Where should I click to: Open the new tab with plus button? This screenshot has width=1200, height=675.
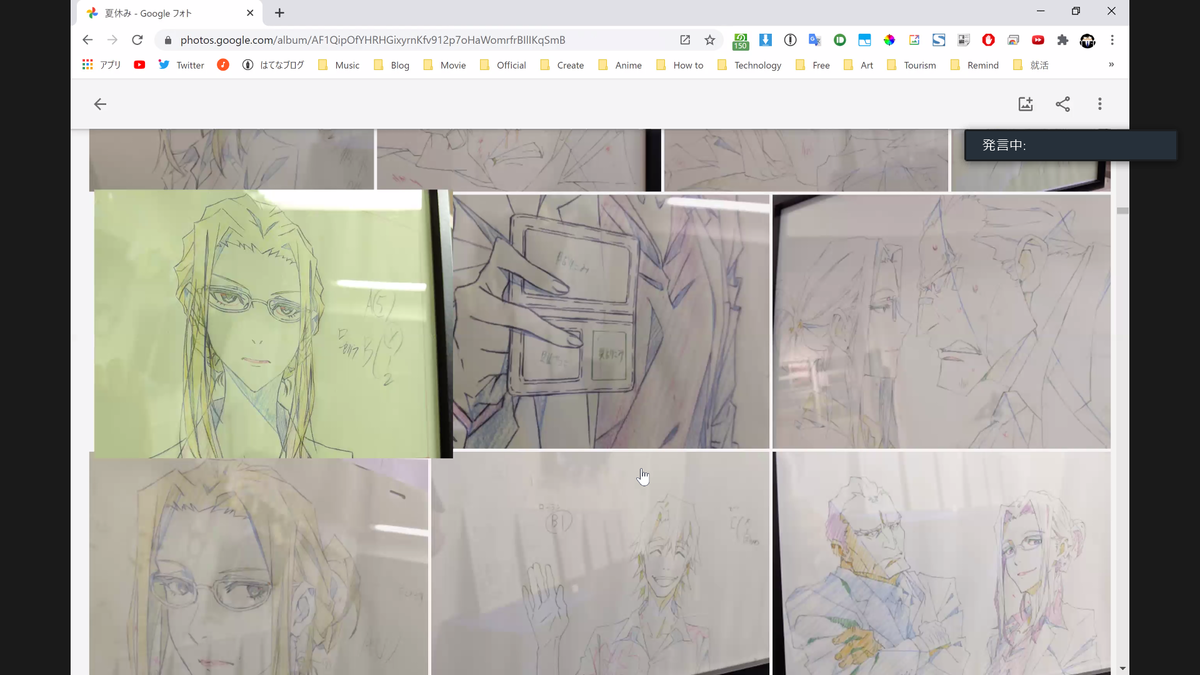click(279, 13)
